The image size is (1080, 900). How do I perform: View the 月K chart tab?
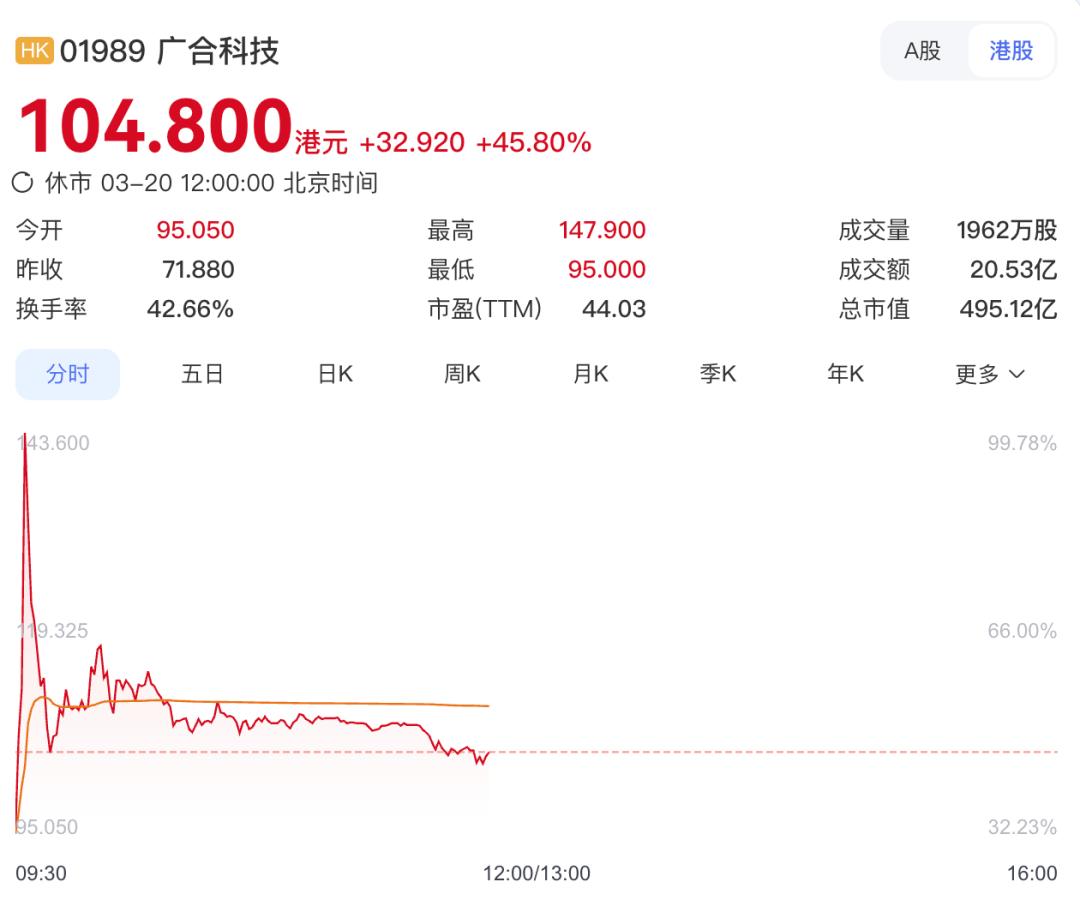click(590, 374)
